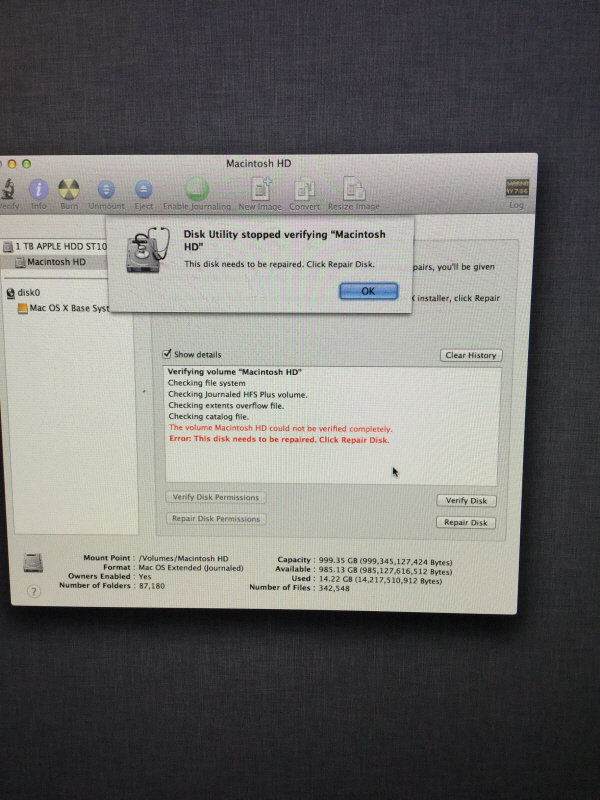Click the New Image toolbar icon
The width and height of the screenshot is (600, 800).
point(261,189)
